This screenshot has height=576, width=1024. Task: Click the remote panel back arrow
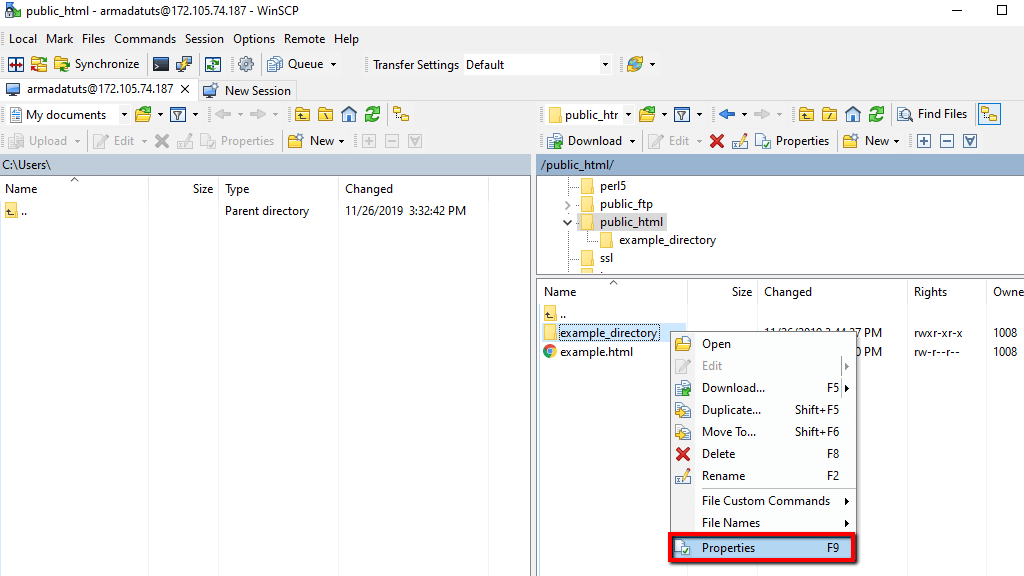point(727,115)
